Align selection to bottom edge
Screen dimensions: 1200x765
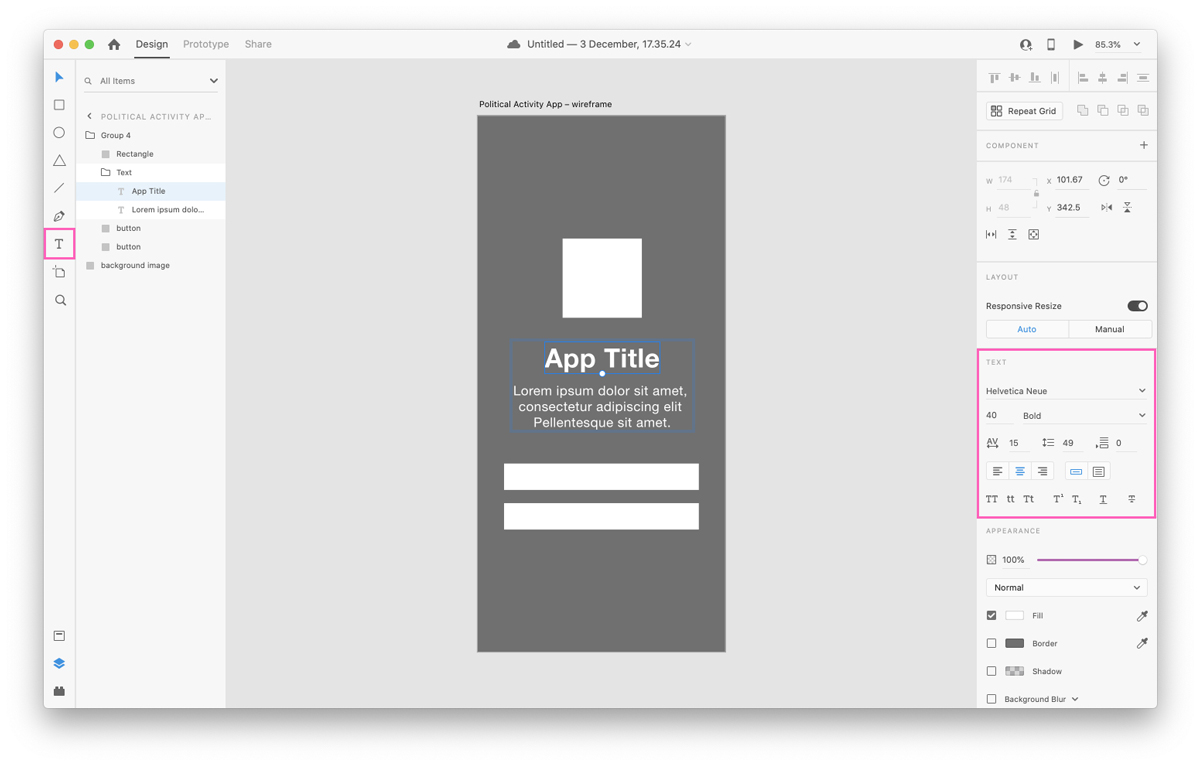(1034, 77)
